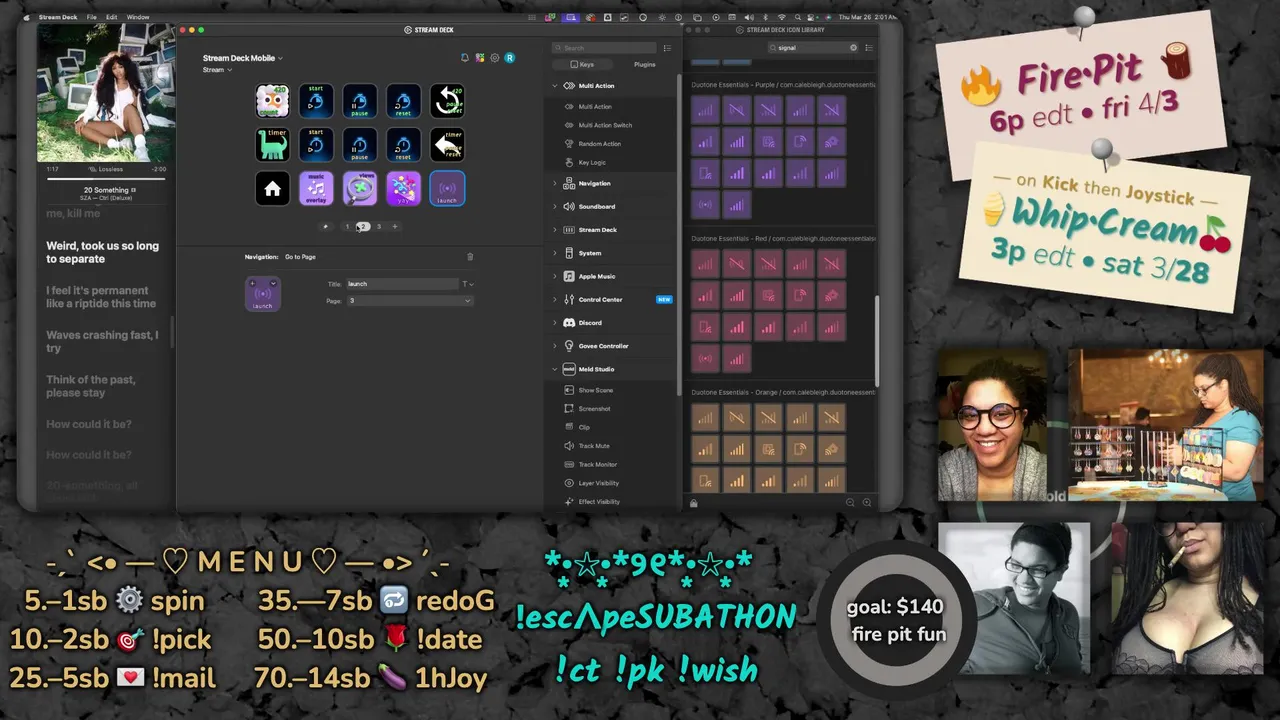
Task: Go to page 1 of the deck
Action: pyautogui.click(x=347, y=227)
